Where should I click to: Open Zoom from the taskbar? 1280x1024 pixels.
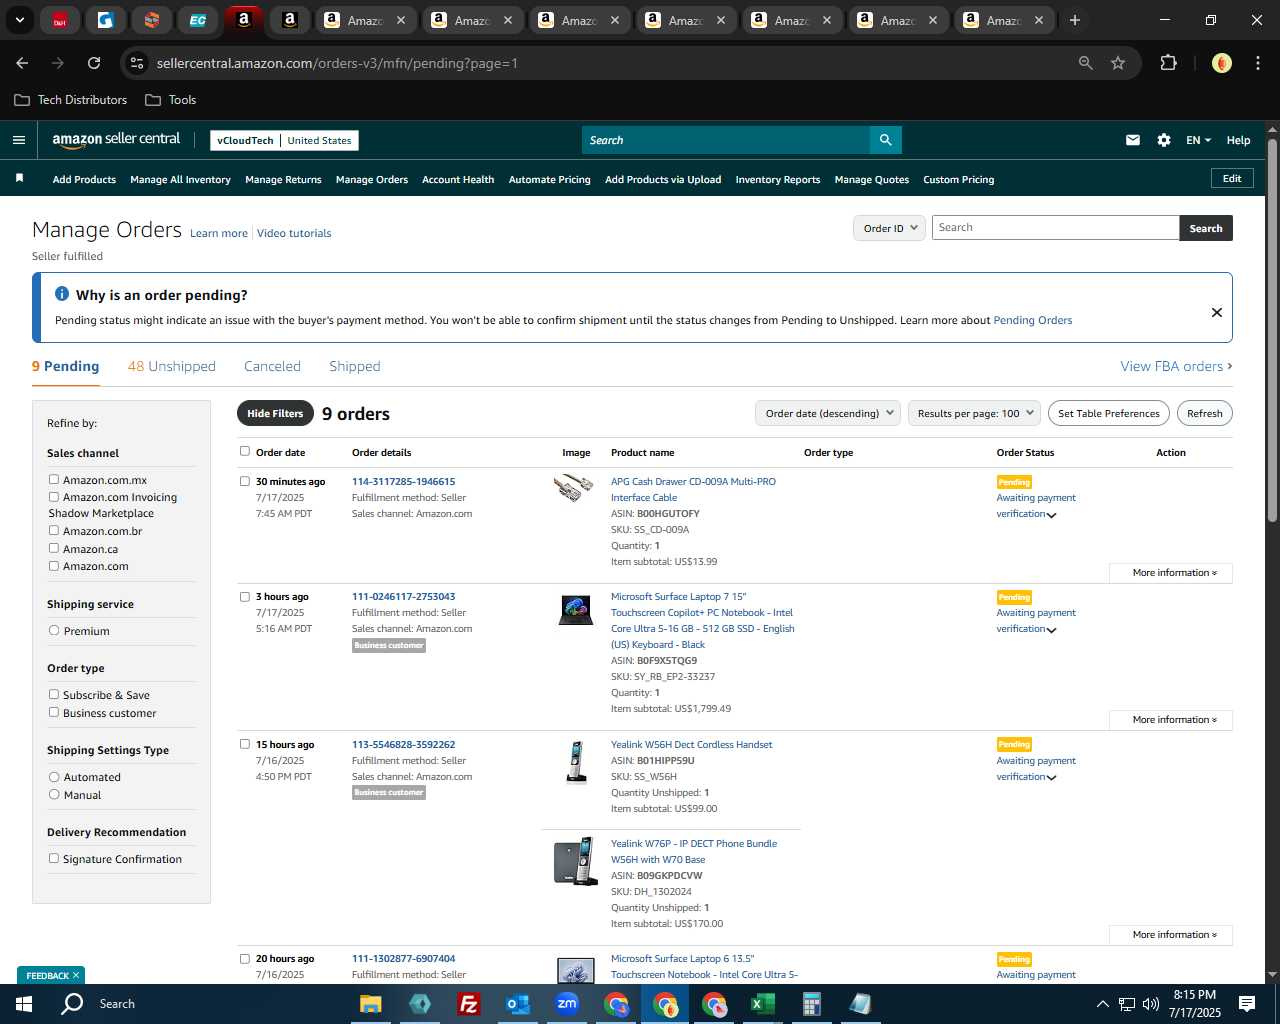point(567,1004)
